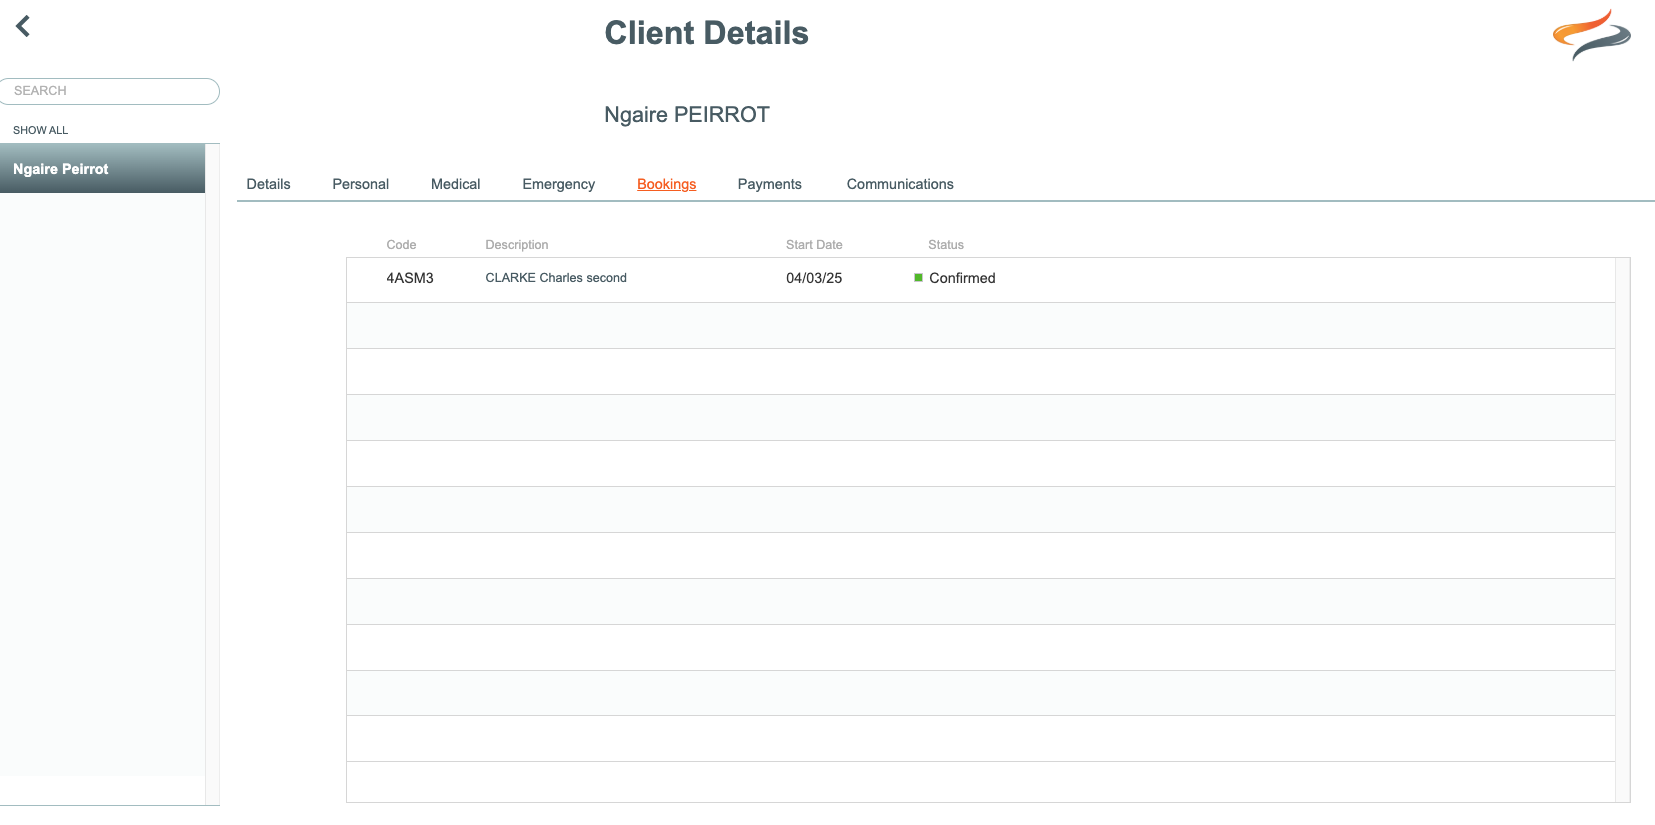Click the orange and grey swoosh logo
The height and width of the screenshot is (825, 1655).
coord(1591,34)
